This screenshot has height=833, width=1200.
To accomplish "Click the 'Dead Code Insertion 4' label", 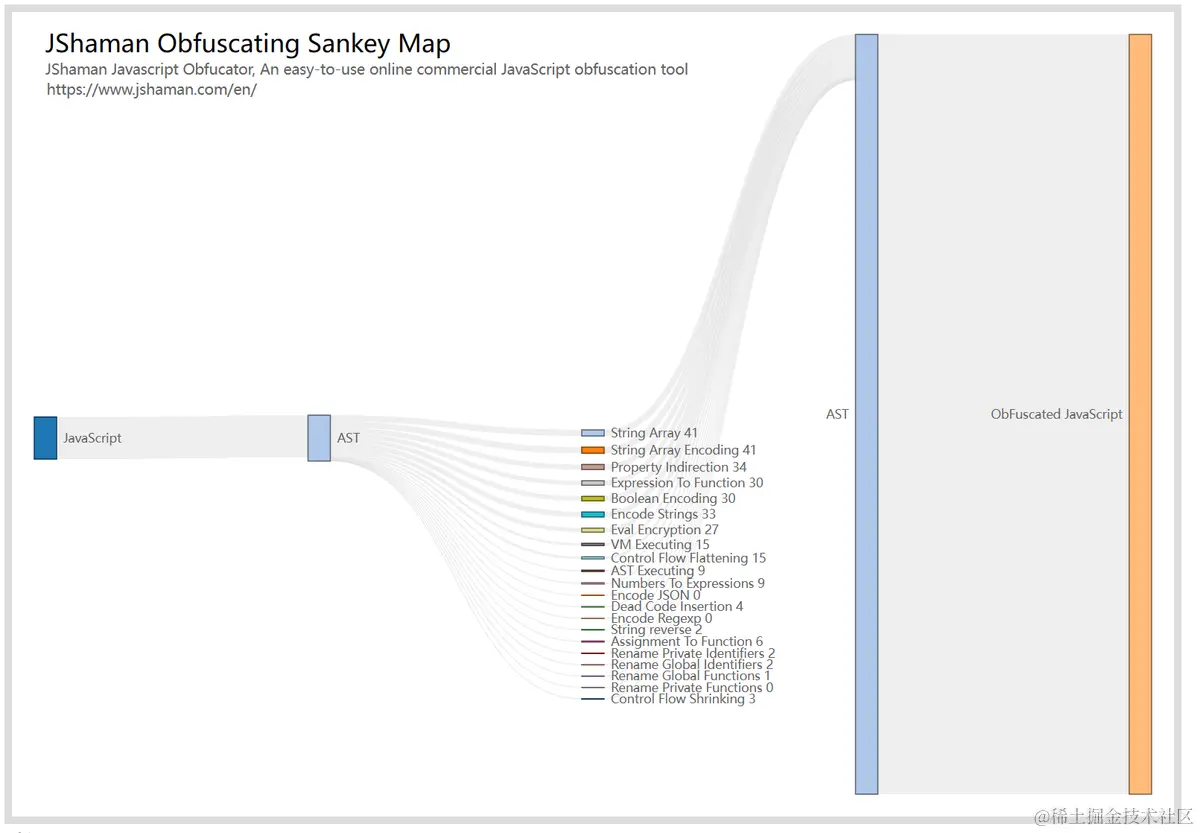I will click(x=677, y=607).
